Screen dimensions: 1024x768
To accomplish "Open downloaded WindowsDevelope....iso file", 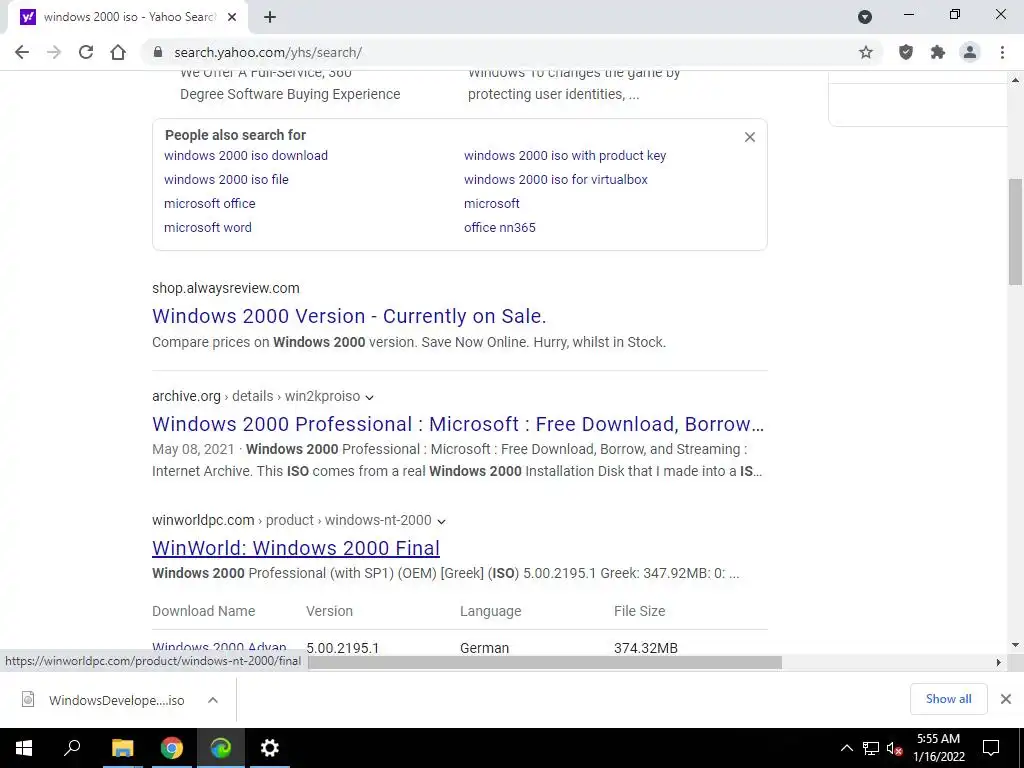I will click(x=104, y=700).
